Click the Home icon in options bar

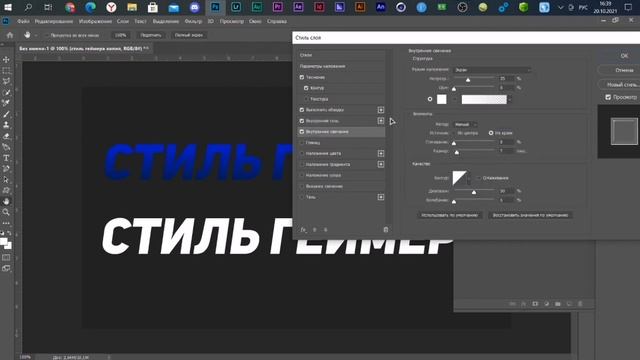point(10,35)
